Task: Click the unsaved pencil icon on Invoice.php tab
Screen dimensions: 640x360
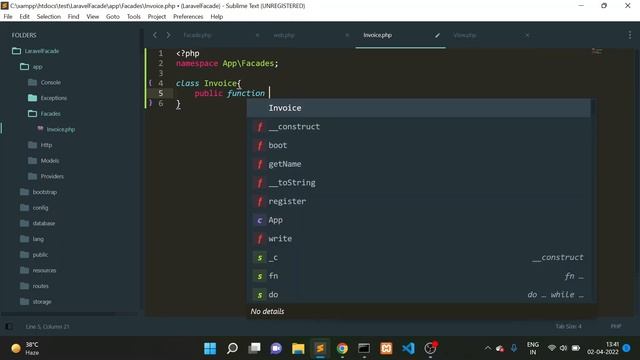Action: (x=437, y=36)
